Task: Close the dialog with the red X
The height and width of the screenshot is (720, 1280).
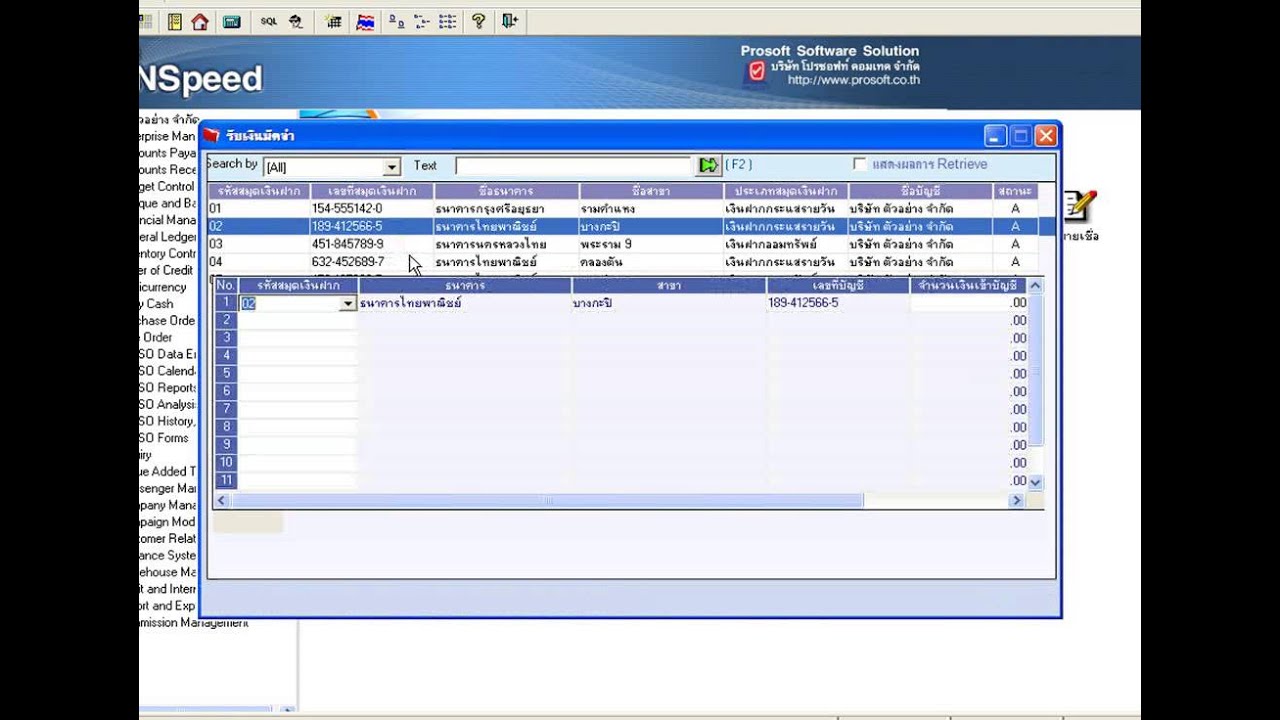Action: (1046, 136)
